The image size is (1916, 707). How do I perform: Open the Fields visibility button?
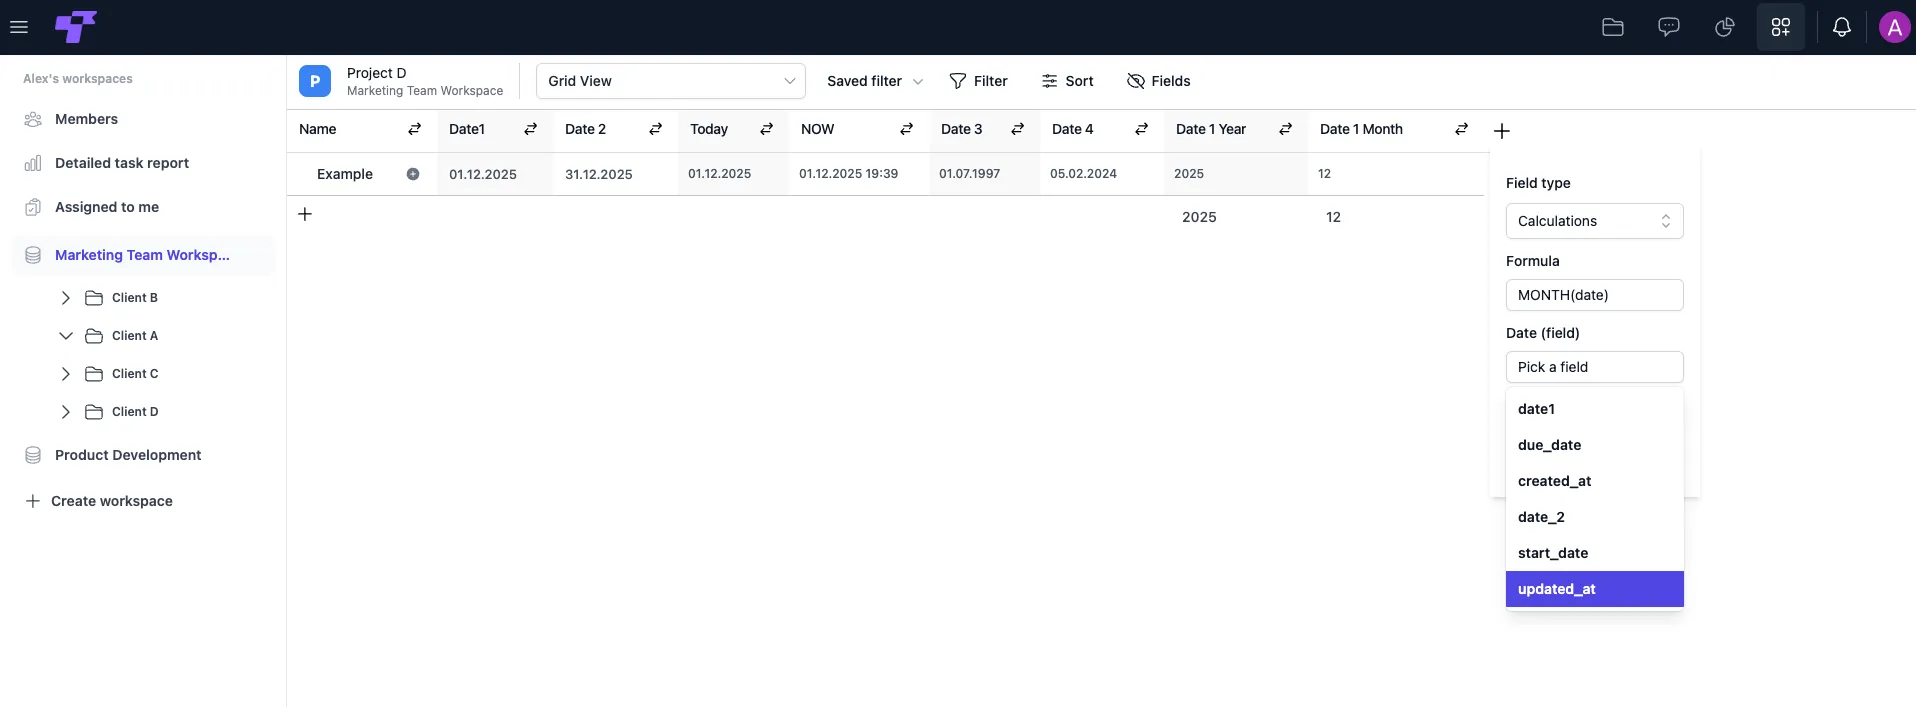click(x=1158, y=81)
